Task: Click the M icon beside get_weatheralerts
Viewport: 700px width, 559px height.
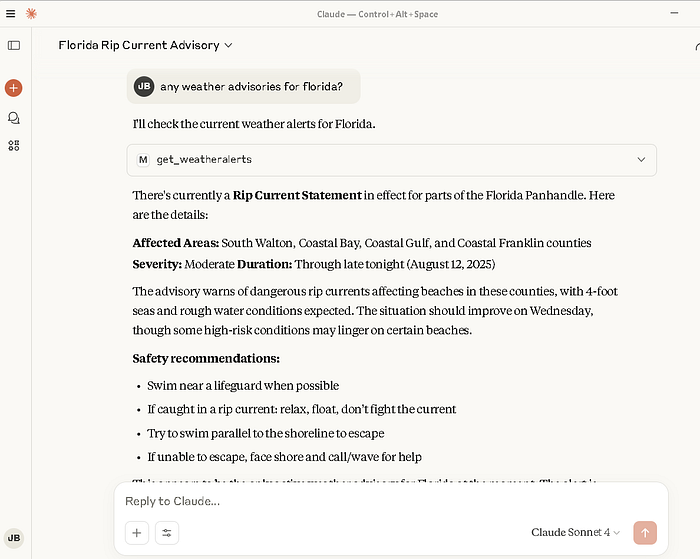Action: point(143,160)
